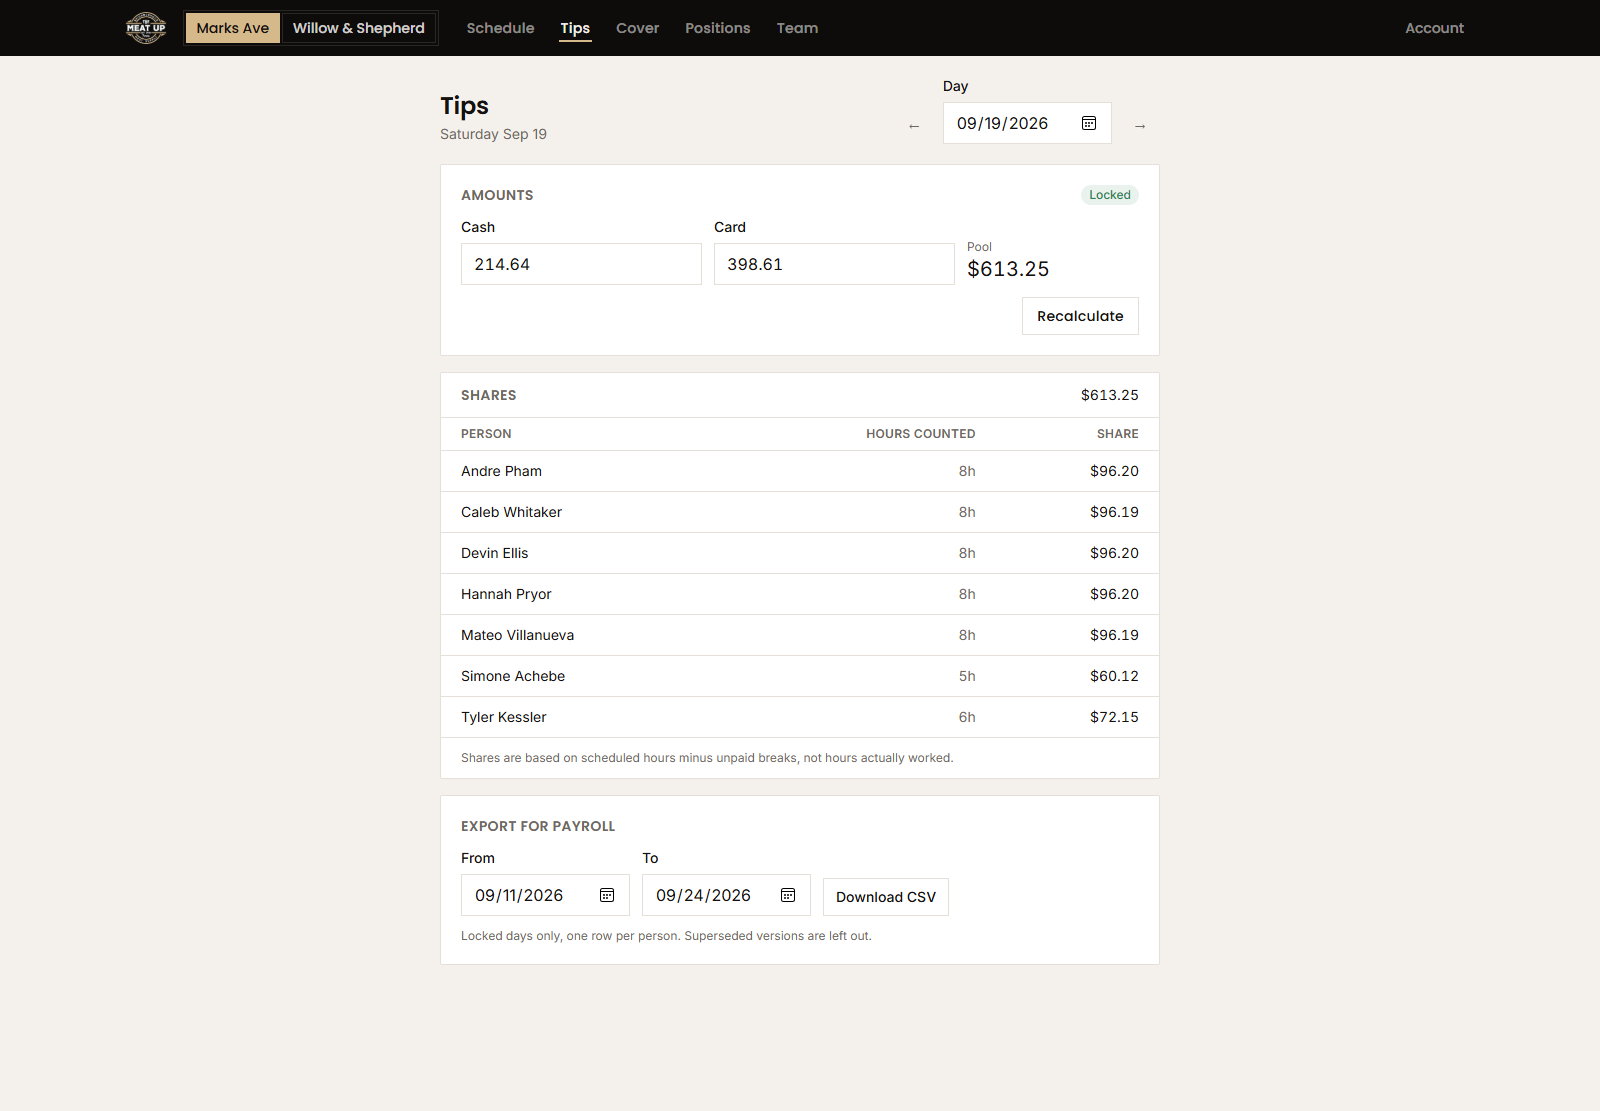Image resolution: width=1600 pixels, height=1111 pixels.
Task: Open the Account menu
Action: click(1434, 28)
